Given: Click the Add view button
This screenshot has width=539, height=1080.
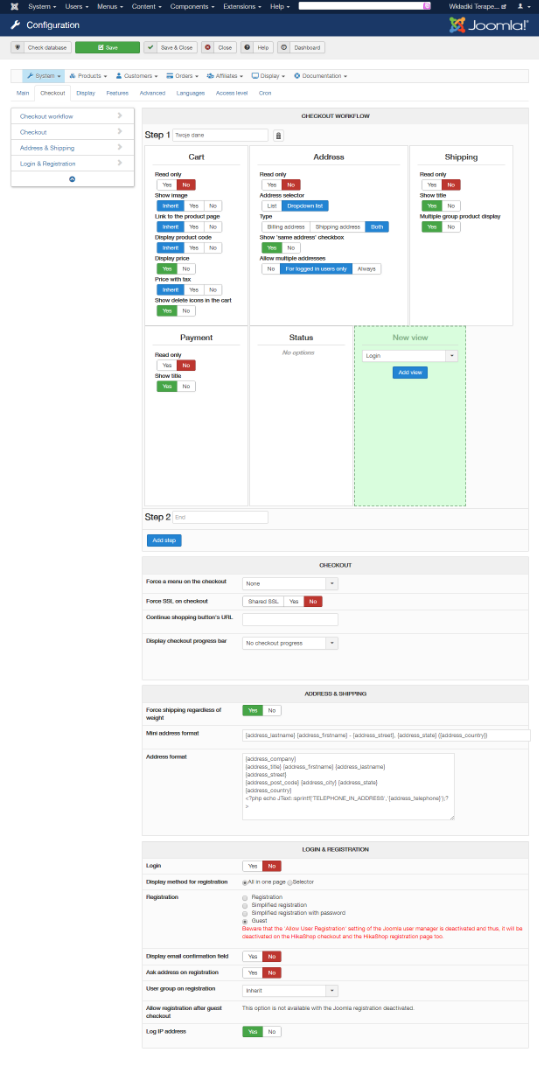Looking at the screenshot, I should (410, 373).
